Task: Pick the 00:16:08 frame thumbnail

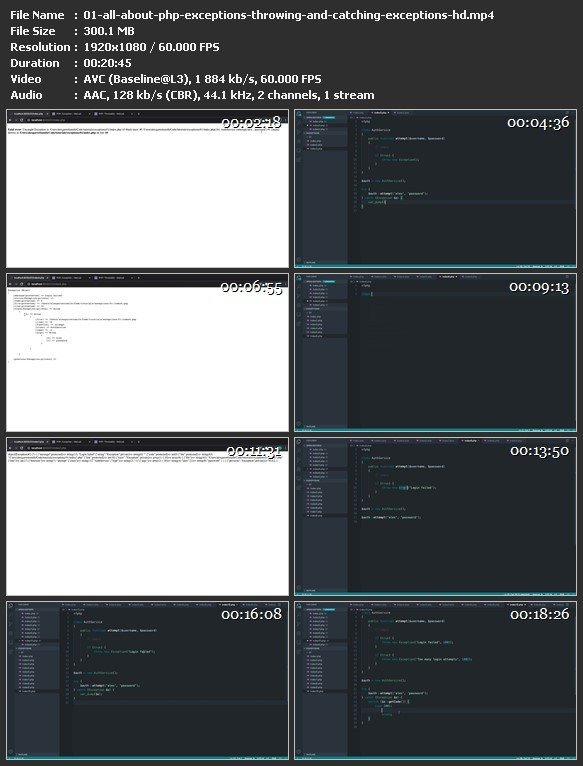Action: pyautogui.click(x=147, y=681)
